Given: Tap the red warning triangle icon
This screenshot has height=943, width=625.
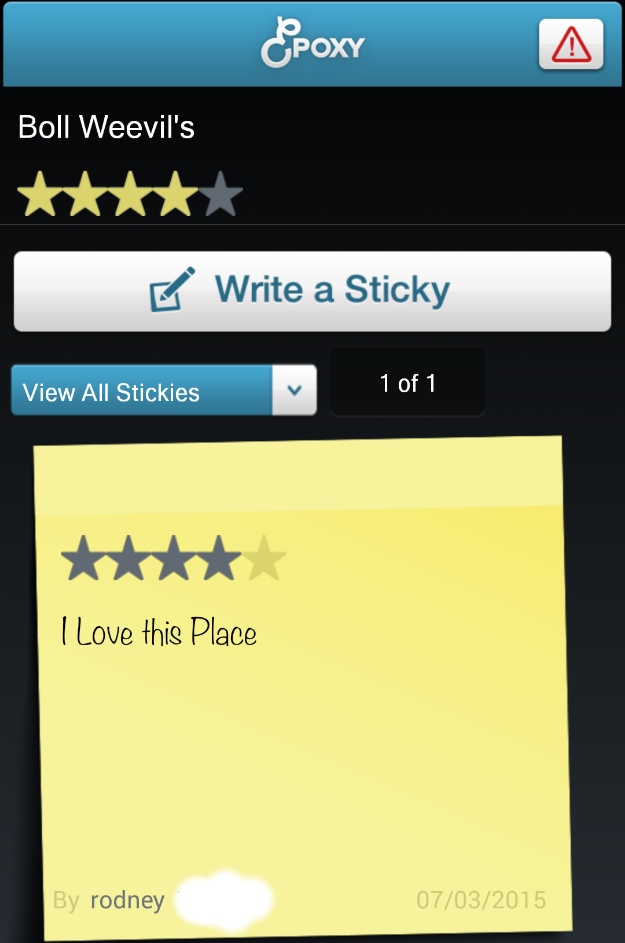Looking at the screenshot, I should (x=571, y=44).
